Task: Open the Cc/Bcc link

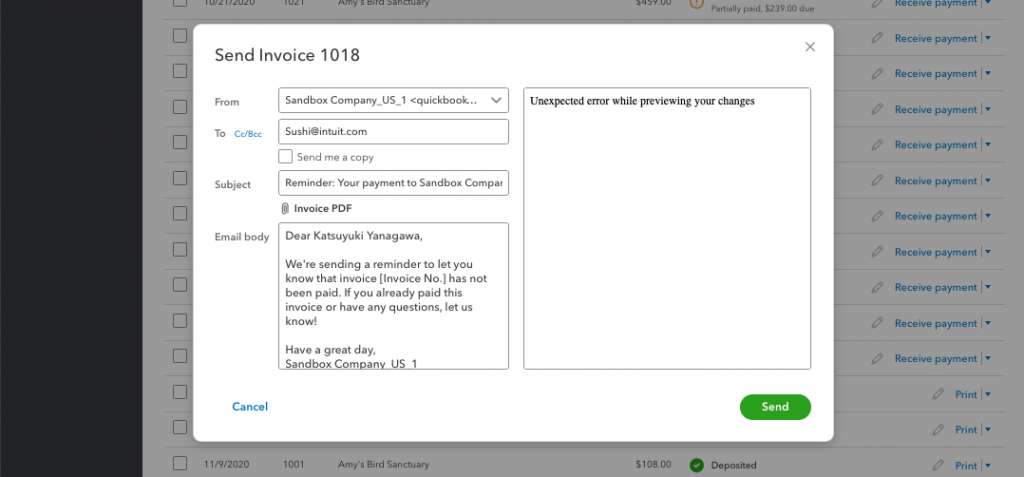Action: (248, 134)
